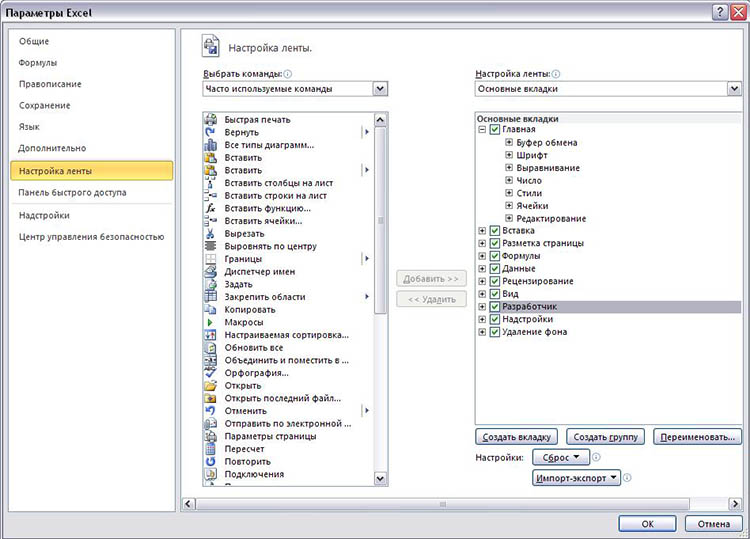The width and height of the screenshot is (750, 539).
Task: Click the commands list scroll-down arrow
Action: click(380, 478)
